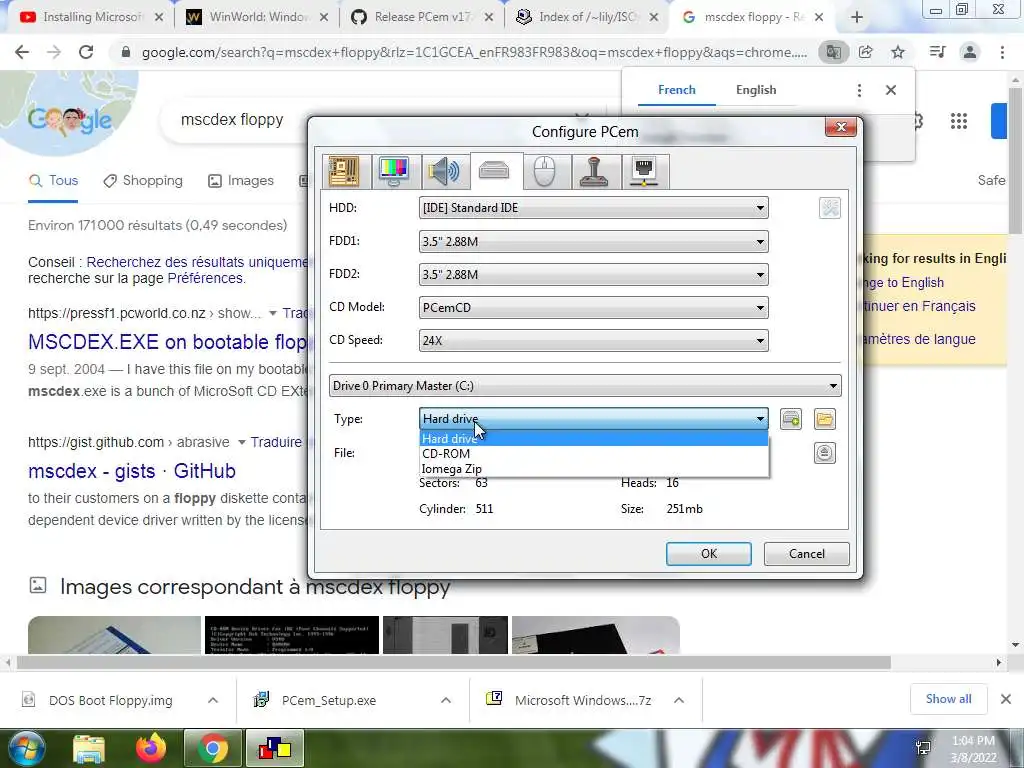Choose Iomega Zip in the Type list

pos(594,468)
